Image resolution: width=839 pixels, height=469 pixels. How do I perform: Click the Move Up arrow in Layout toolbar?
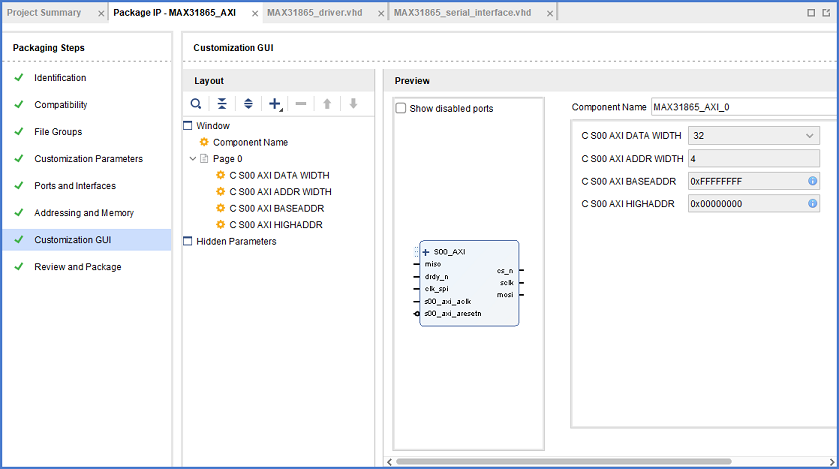(327, 104)
